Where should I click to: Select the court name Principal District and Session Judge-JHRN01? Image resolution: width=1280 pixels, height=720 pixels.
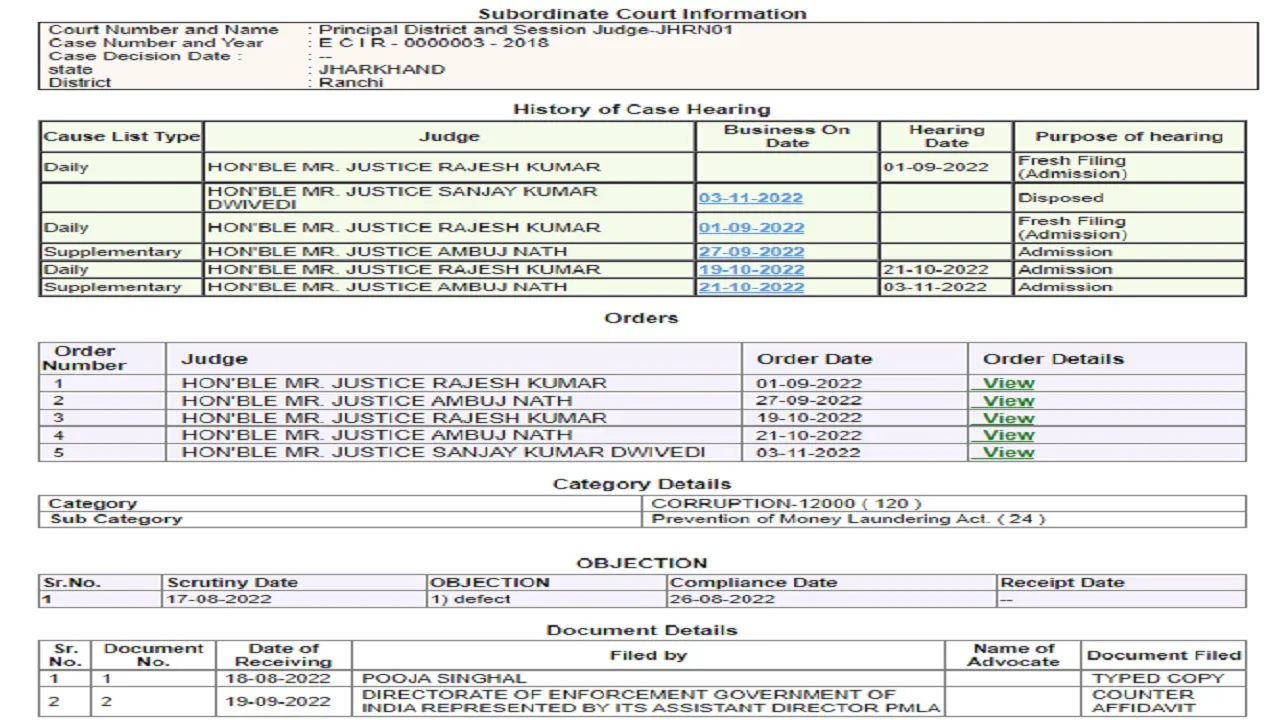pyautogui.click(x=527, y=30)
